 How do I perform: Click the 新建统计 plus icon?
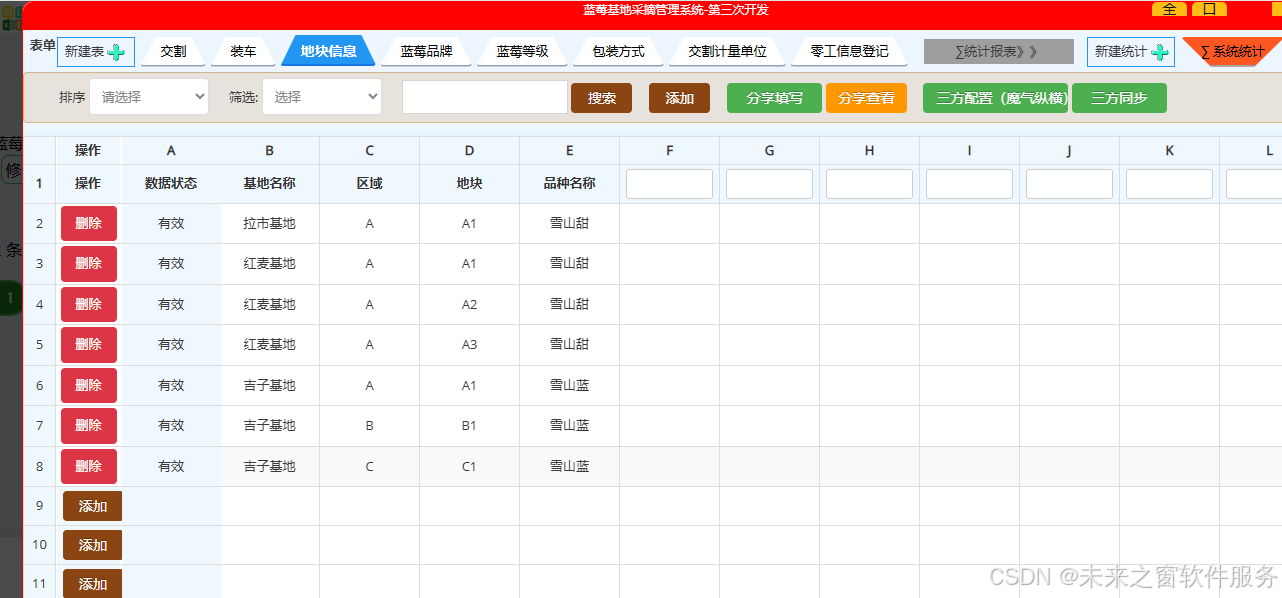tap(1159, 52)
